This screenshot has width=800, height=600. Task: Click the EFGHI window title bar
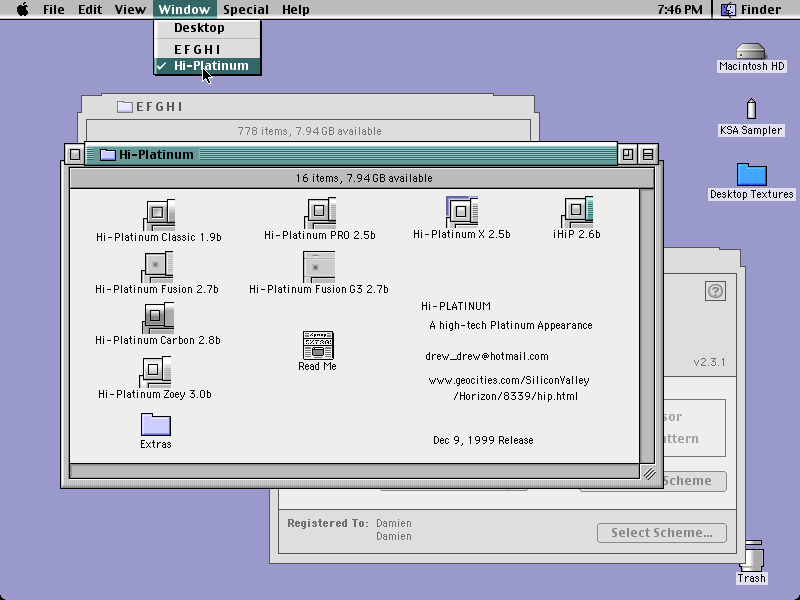(308, 107)
